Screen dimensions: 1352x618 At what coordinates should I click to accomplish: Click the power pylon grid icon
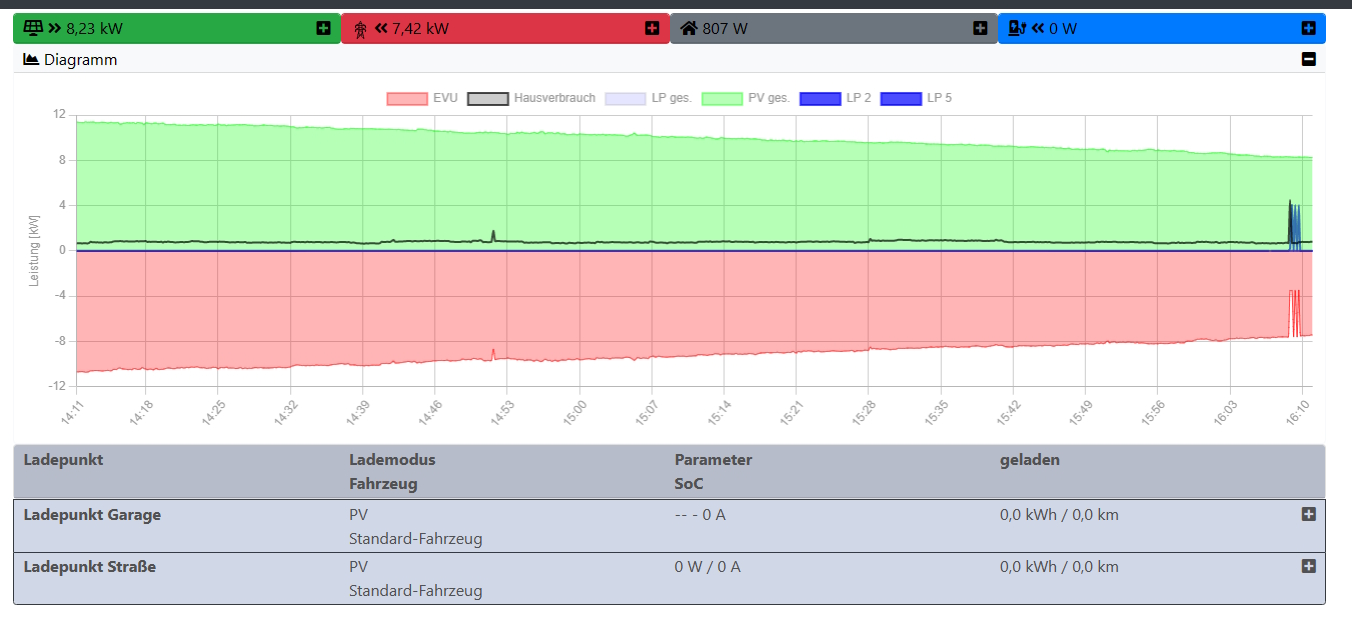360,29
